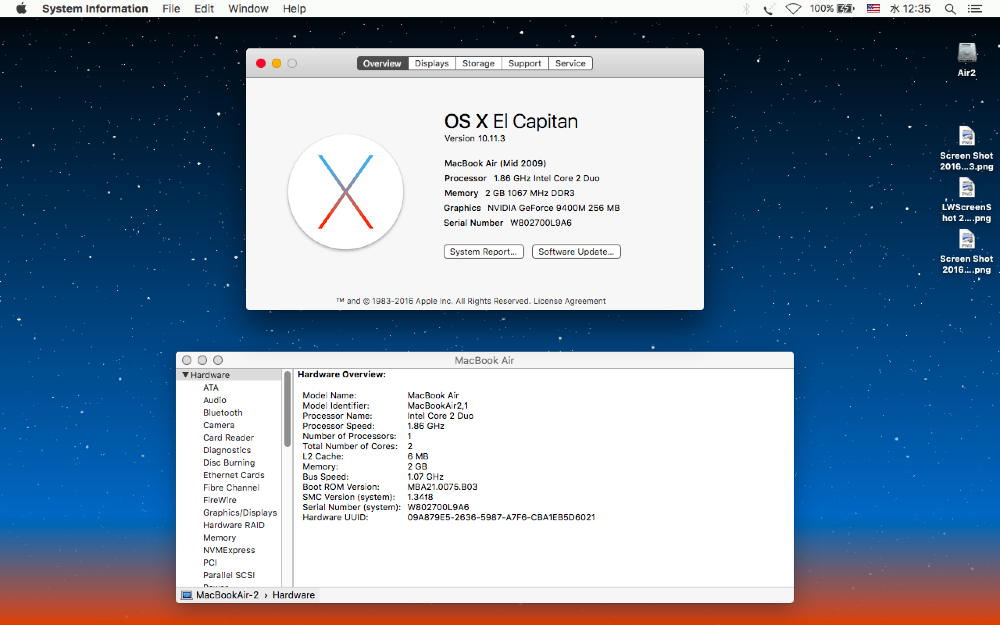Open the Notification Center icon
Screen dimensions: 1000x625
click(977, 9)
